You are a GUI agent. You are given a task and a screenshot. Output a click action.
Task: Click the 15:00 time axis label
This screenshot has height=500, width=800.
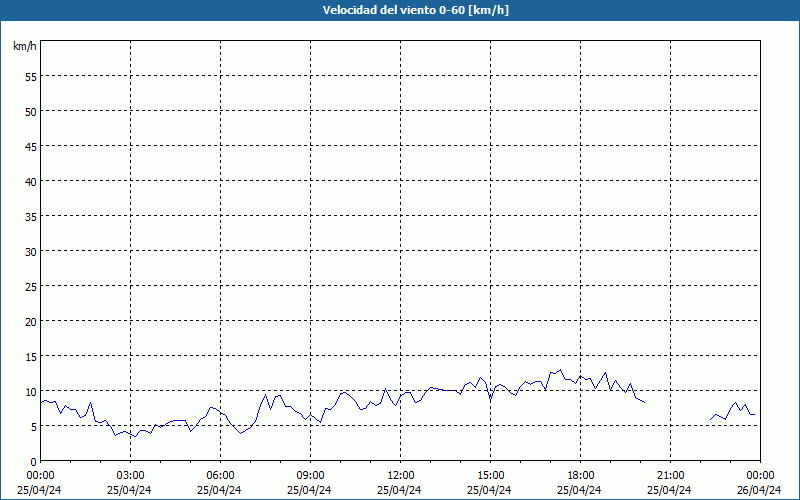pos(490,476)
